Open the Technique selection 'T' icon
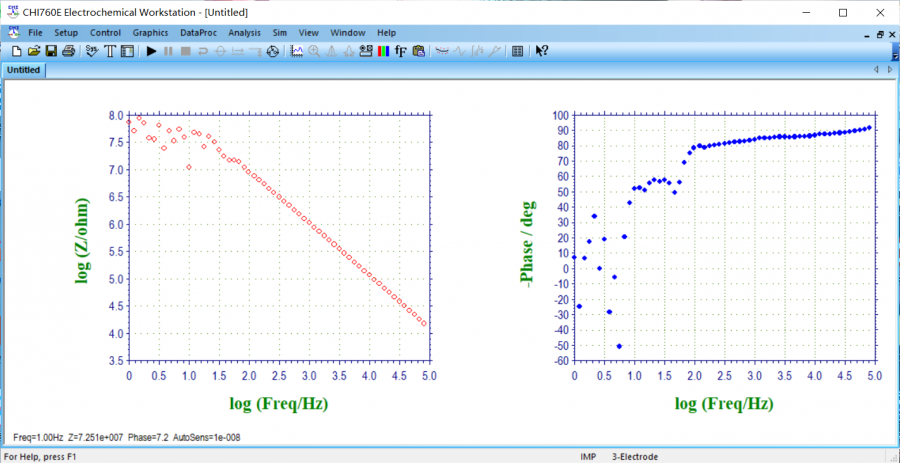900x463 pixels. click(x=110, y=51)
